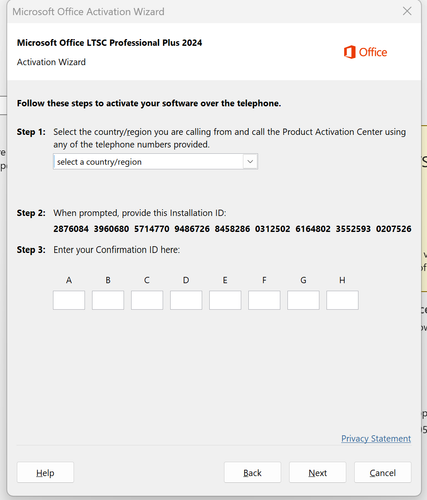Go Back to the previous wizard page
Image resolution: width=427 pixels, height=500 pixels.
[x=252, y=473]
